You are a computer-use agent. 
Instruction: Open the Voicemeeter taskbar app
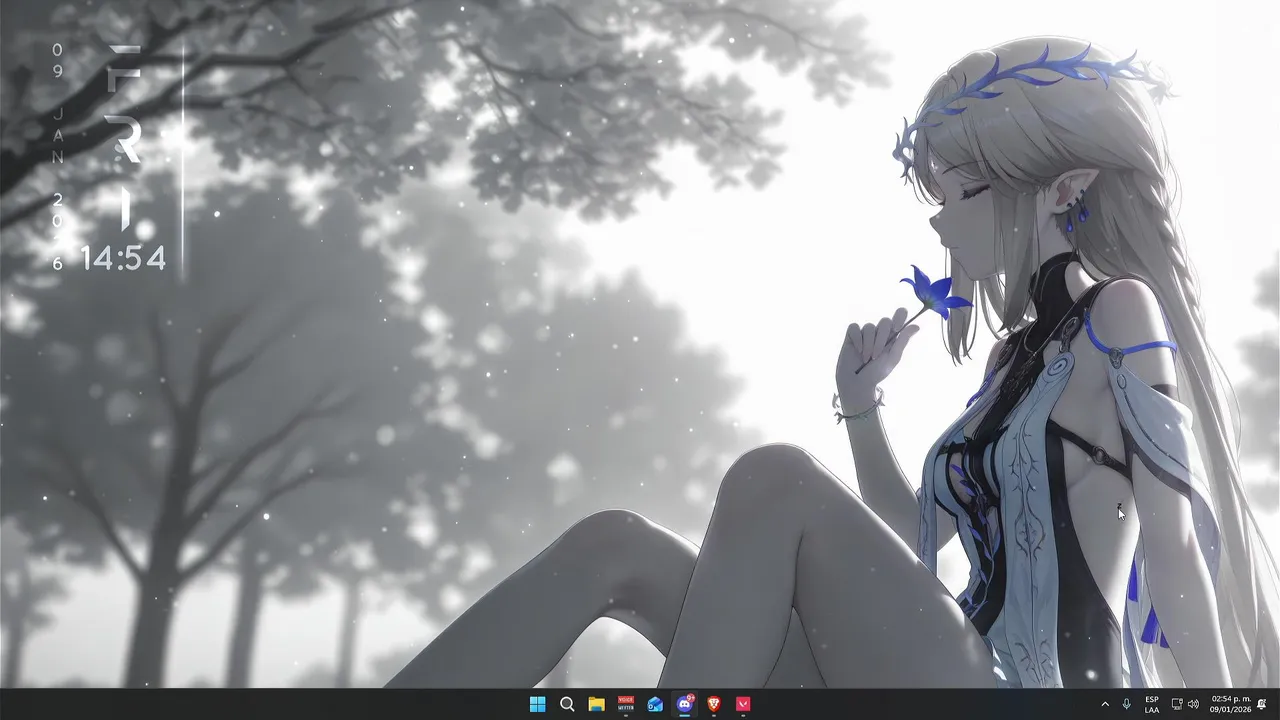click(x=626, y=704)
